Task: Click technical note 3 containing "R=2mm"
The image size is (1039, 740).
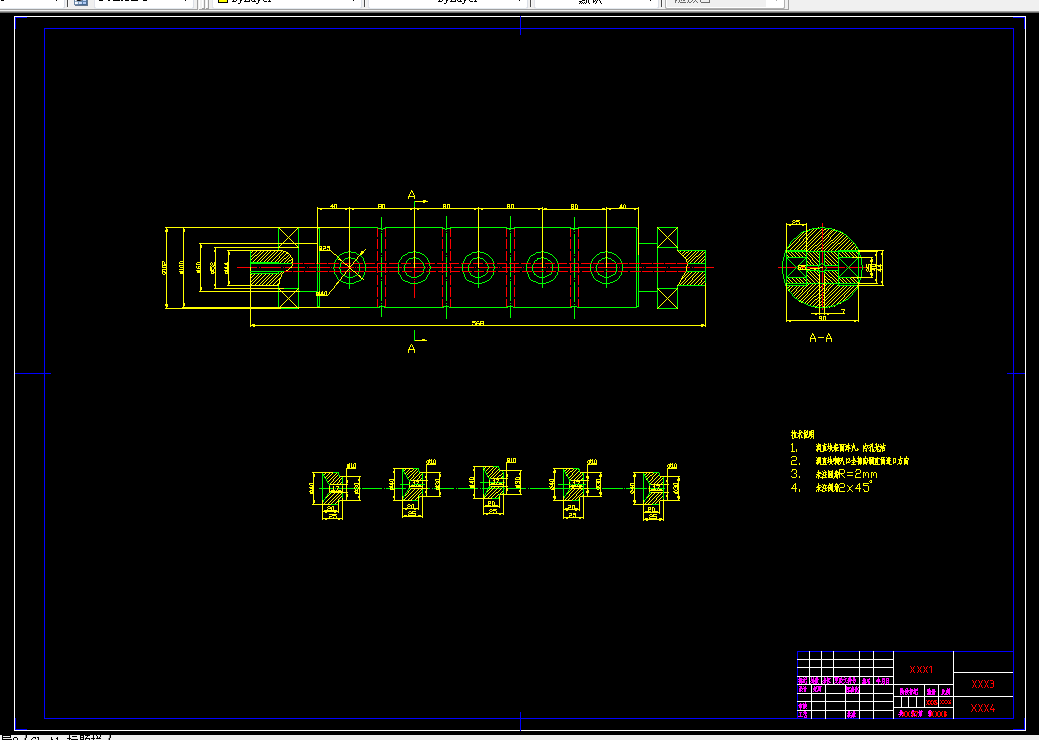Action: pos(834,474)
